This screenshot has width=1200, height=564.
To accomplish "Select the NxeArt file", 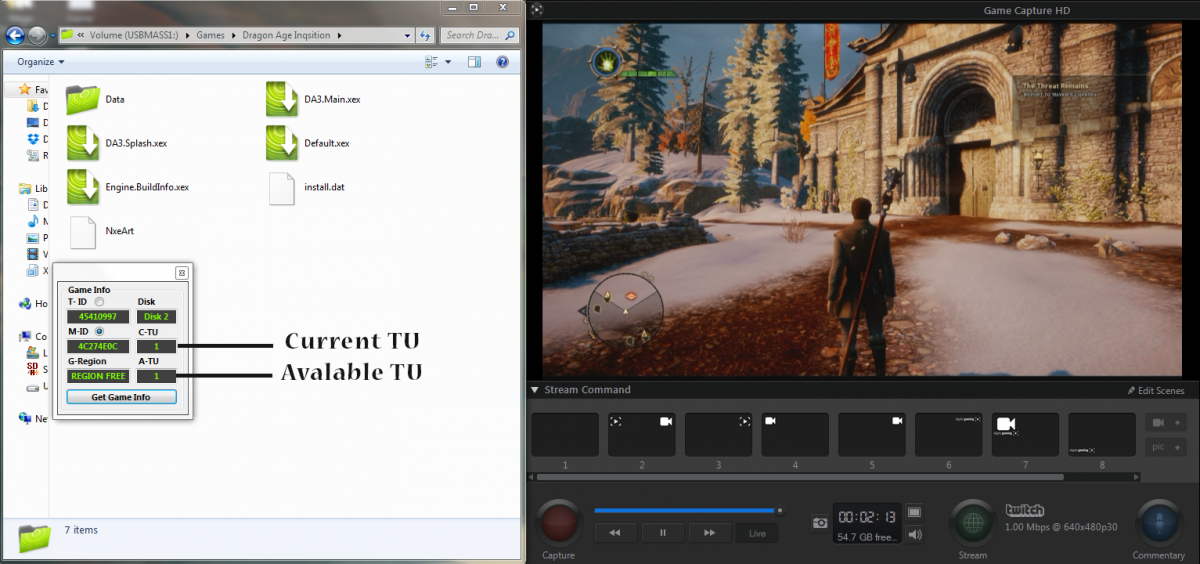I will tap(101, 231).
